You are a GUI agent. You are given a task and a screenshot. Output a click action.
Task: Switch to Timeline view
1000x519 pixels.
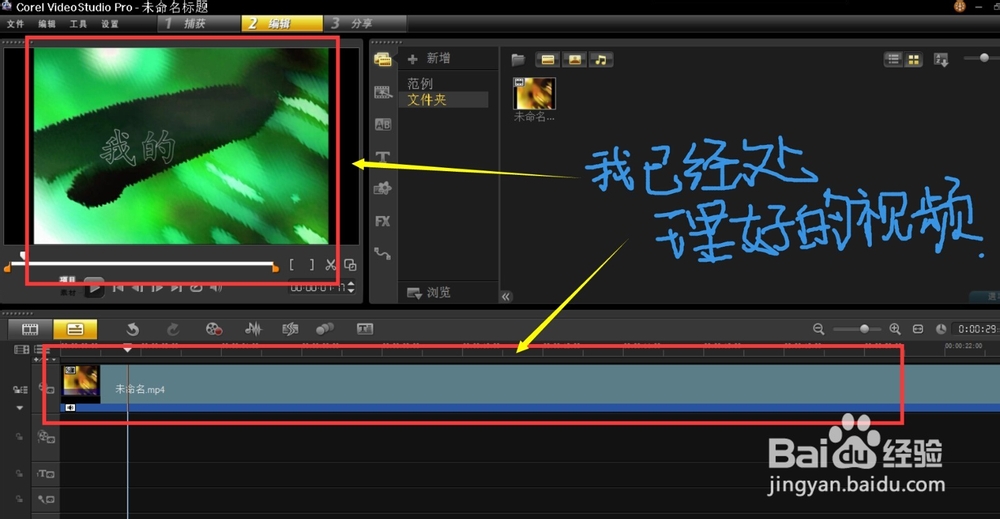coord(75,329)
